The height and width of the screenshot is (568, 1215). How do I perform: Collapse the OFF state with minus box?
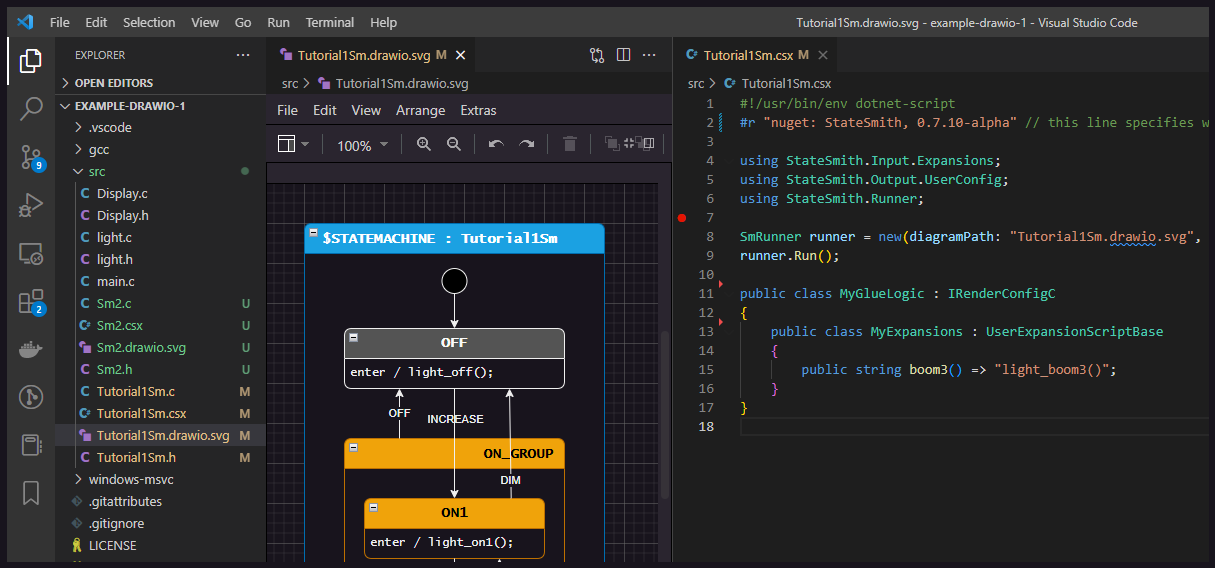(353, 338)
